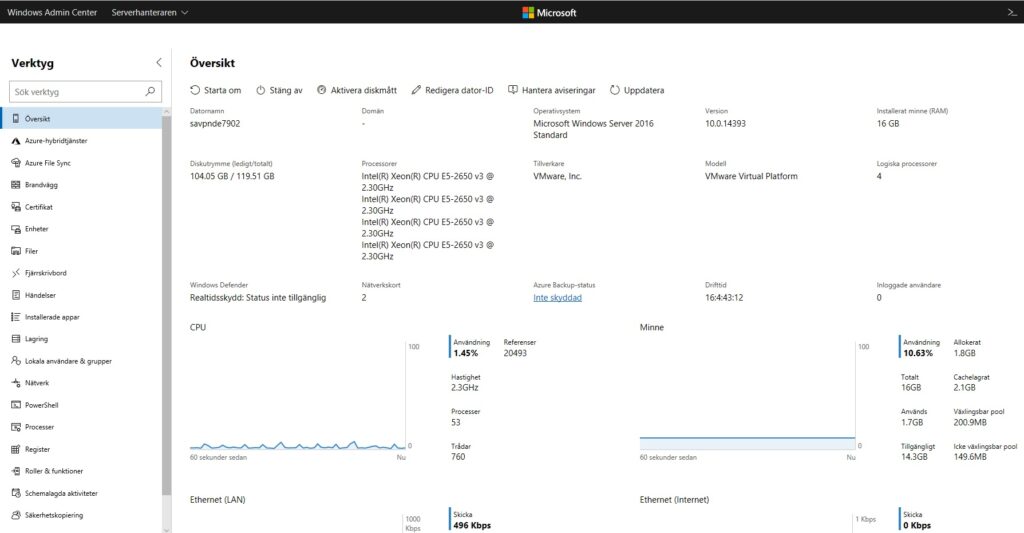Open the Register registry icon
Screen dimensions: 1024x533
pos(16,449)
